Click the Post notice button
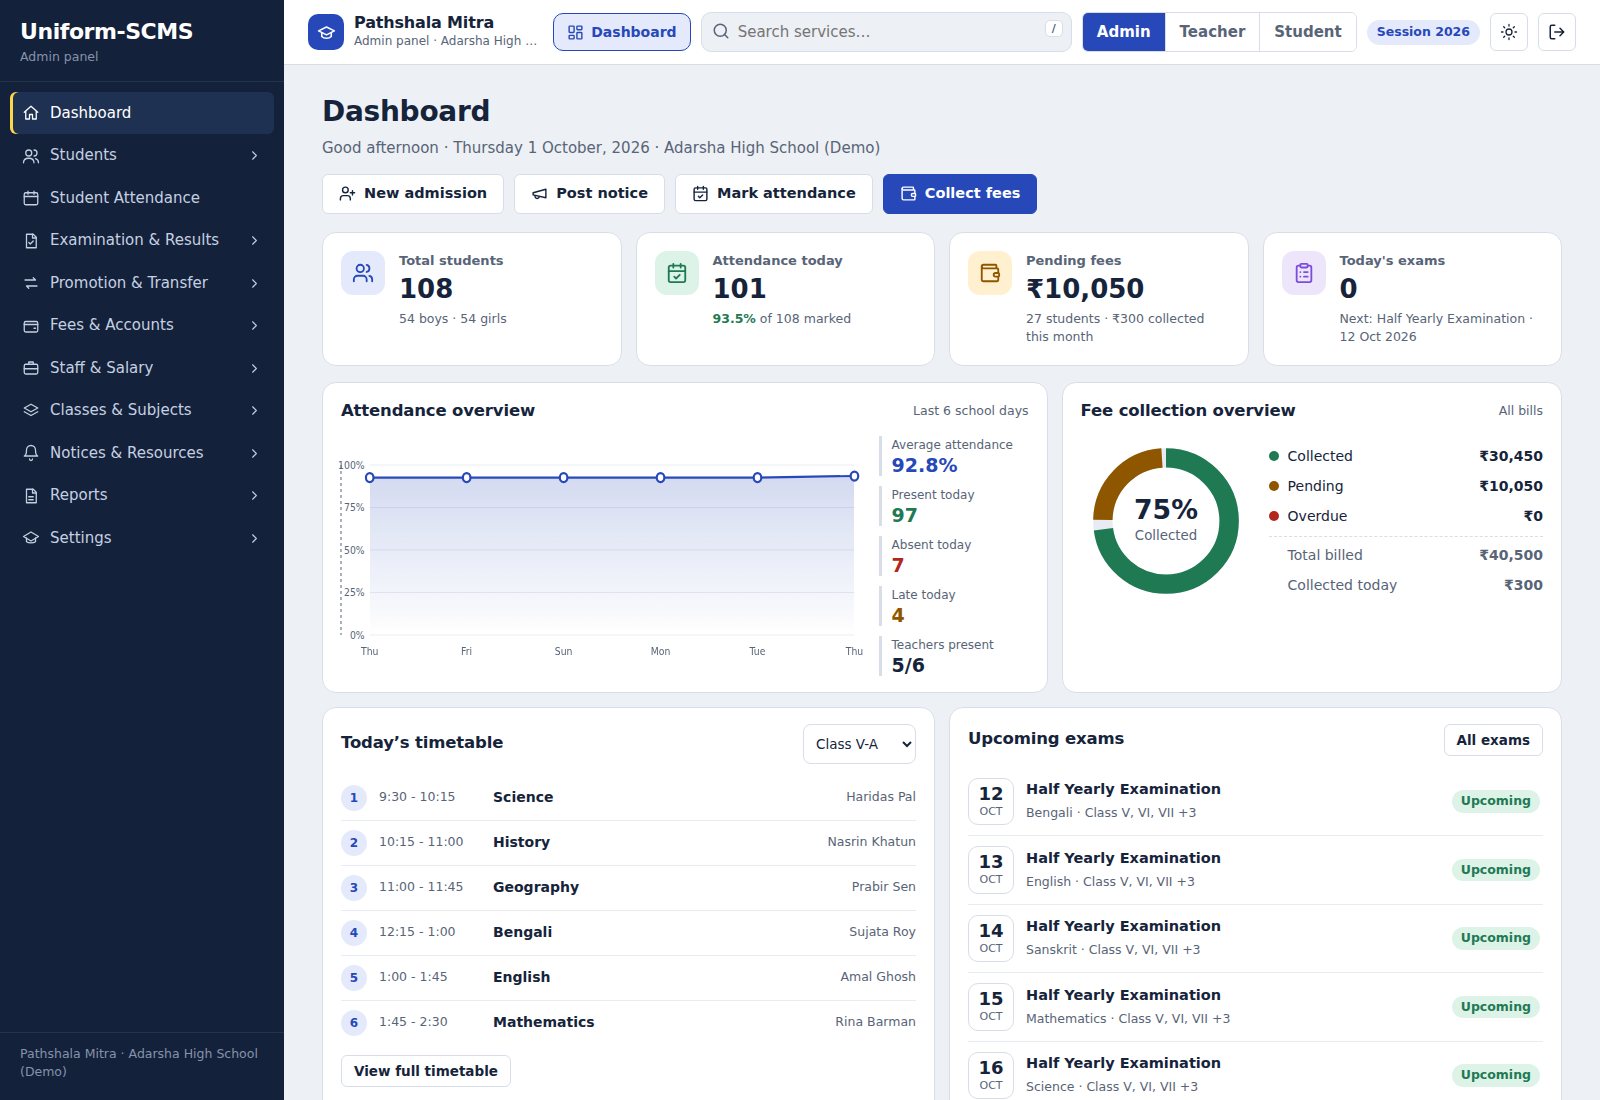 click(589, 194)
